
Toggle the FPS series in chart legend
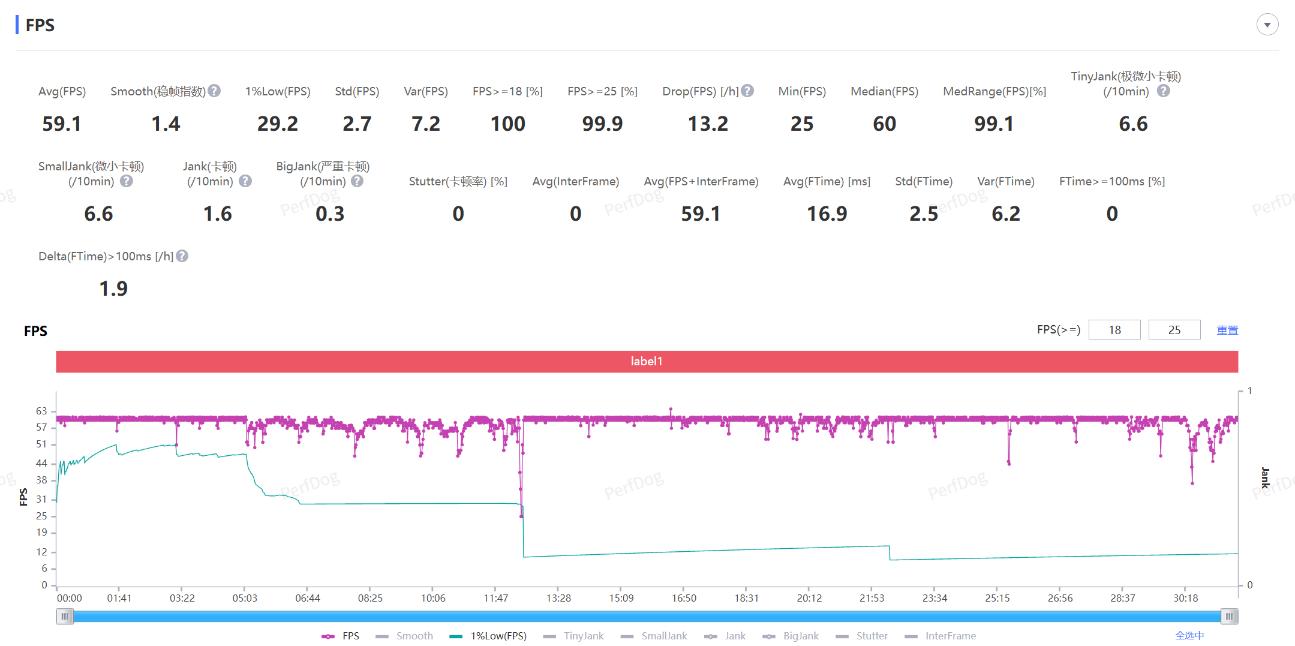340,636
